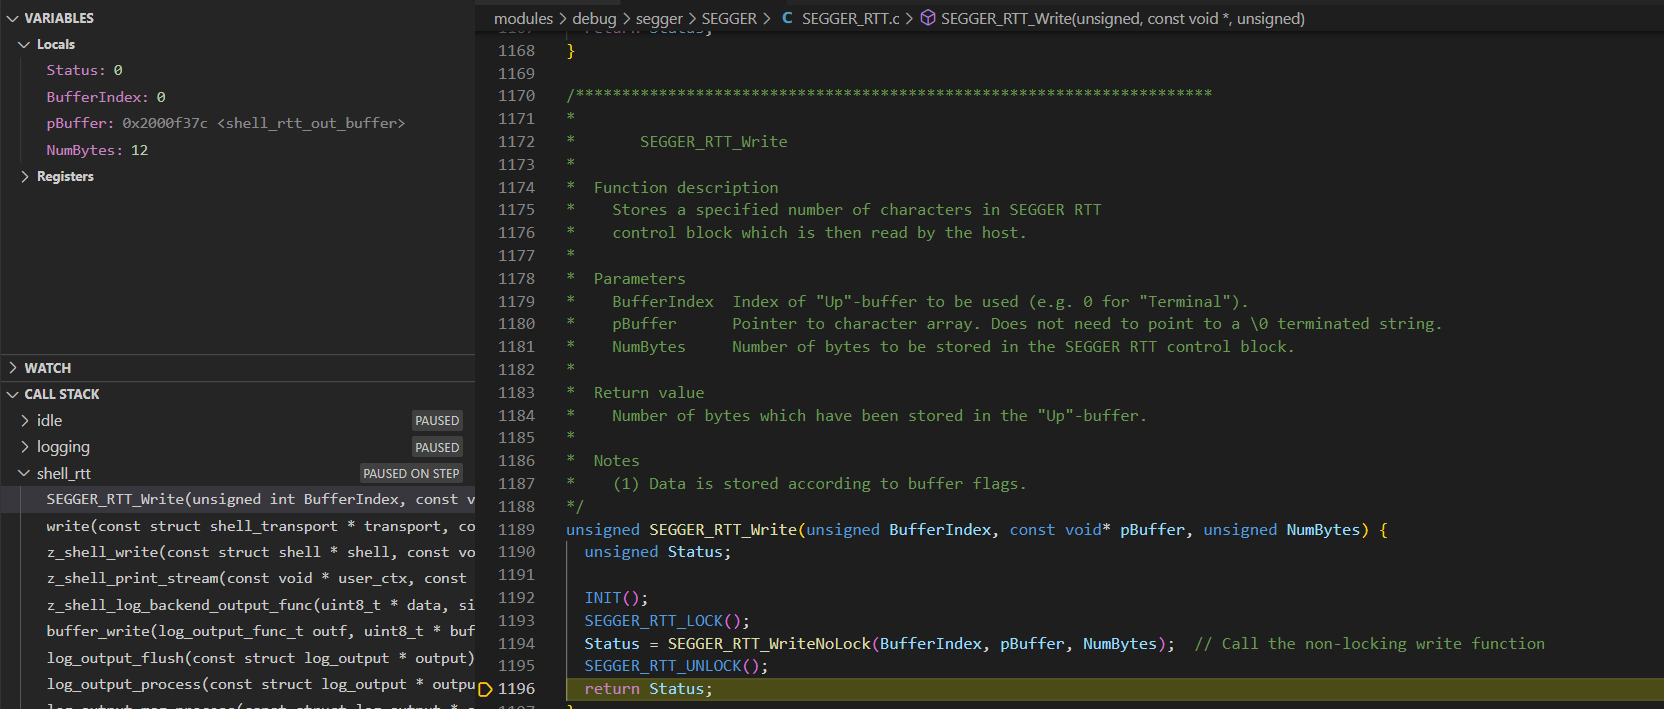Screen dimensions: 1664x709
Task: Select the log_output_process stack frame
Action: (238, 684)
